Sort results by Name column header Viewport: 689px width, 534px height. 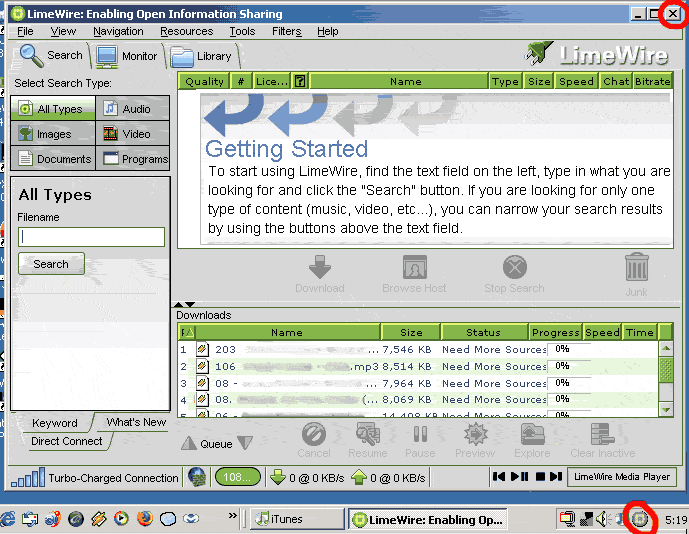[x=399, y=81]
